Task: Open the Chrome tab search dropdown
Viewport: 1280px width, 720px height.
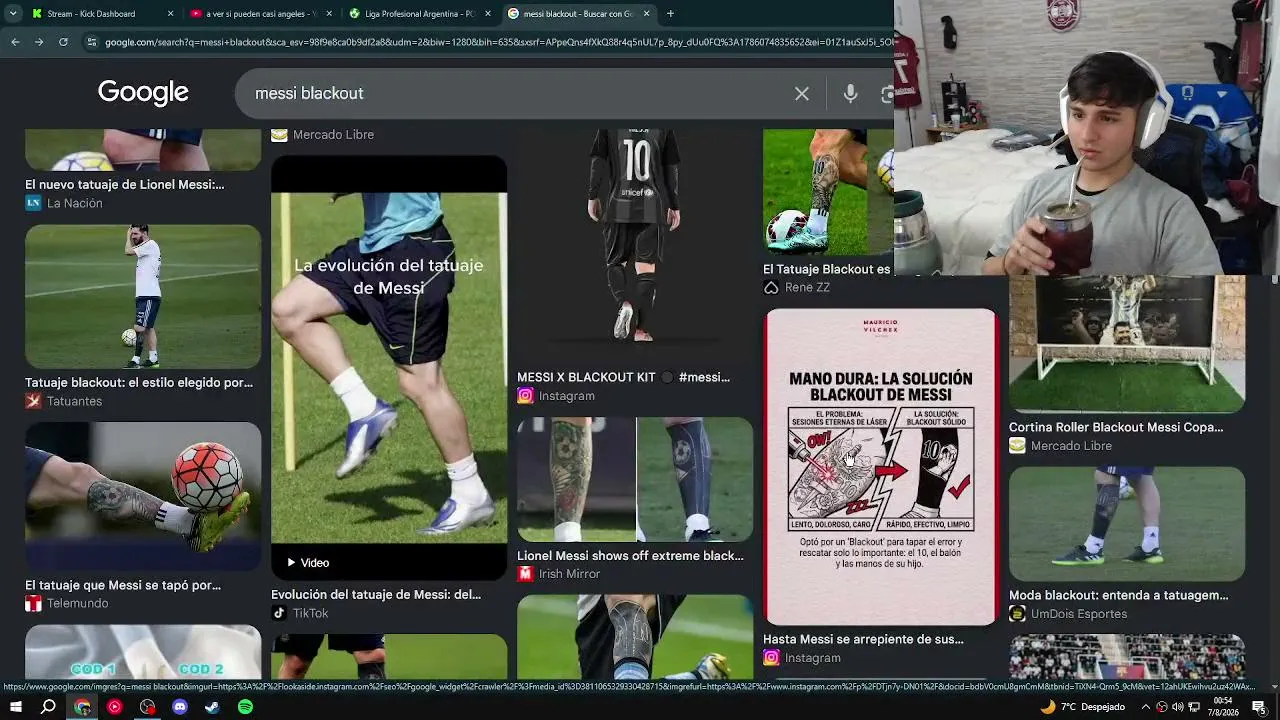Action: (x=13, y=14)
